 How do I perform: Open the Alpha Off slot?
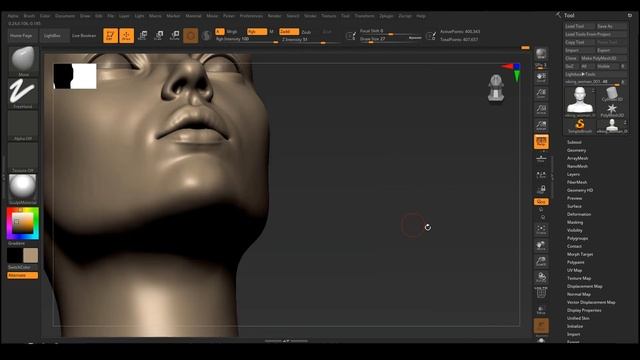coord(23,125)
